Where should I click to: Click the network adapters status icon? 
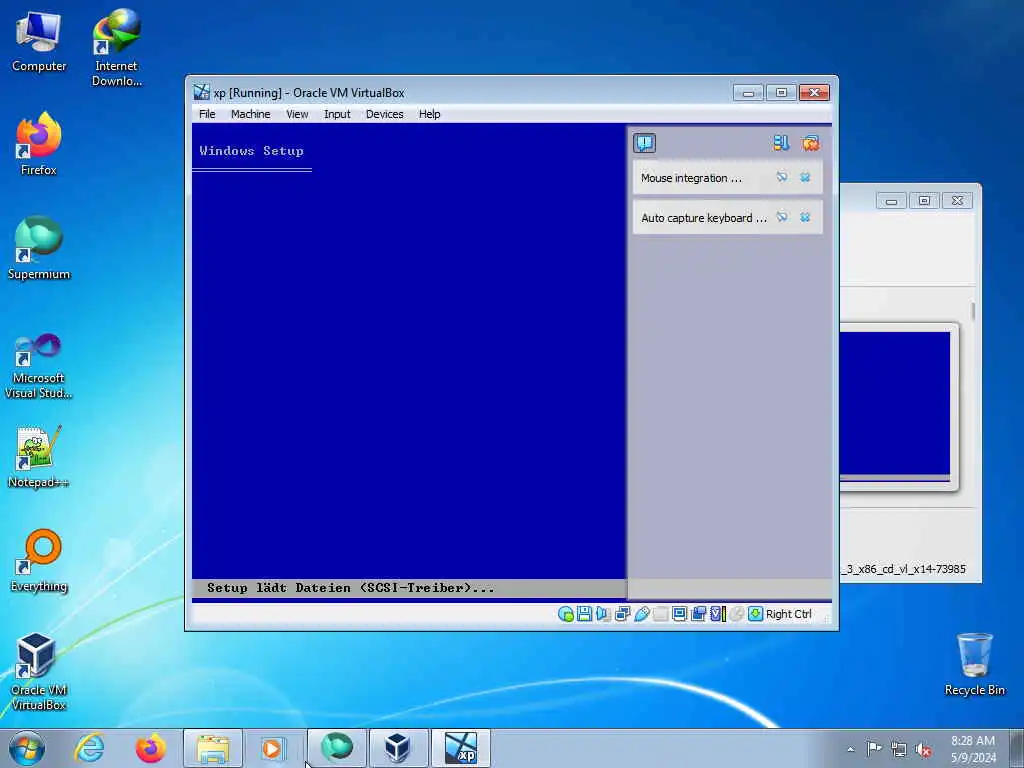tap(622, 614)
